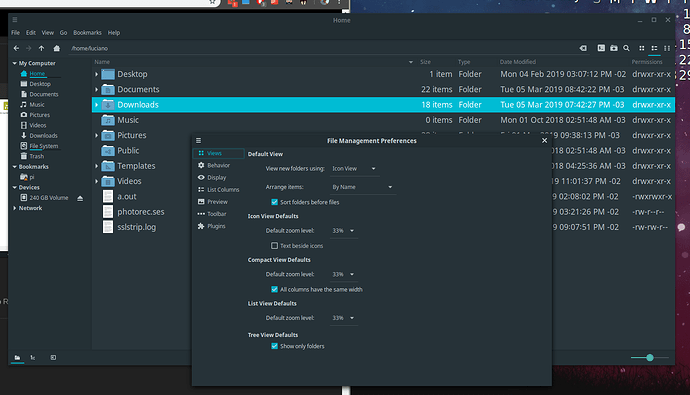The image size is (690, 395).
Task: Open the Help menu
Action: pyautogui.click(x=114, y=33)
